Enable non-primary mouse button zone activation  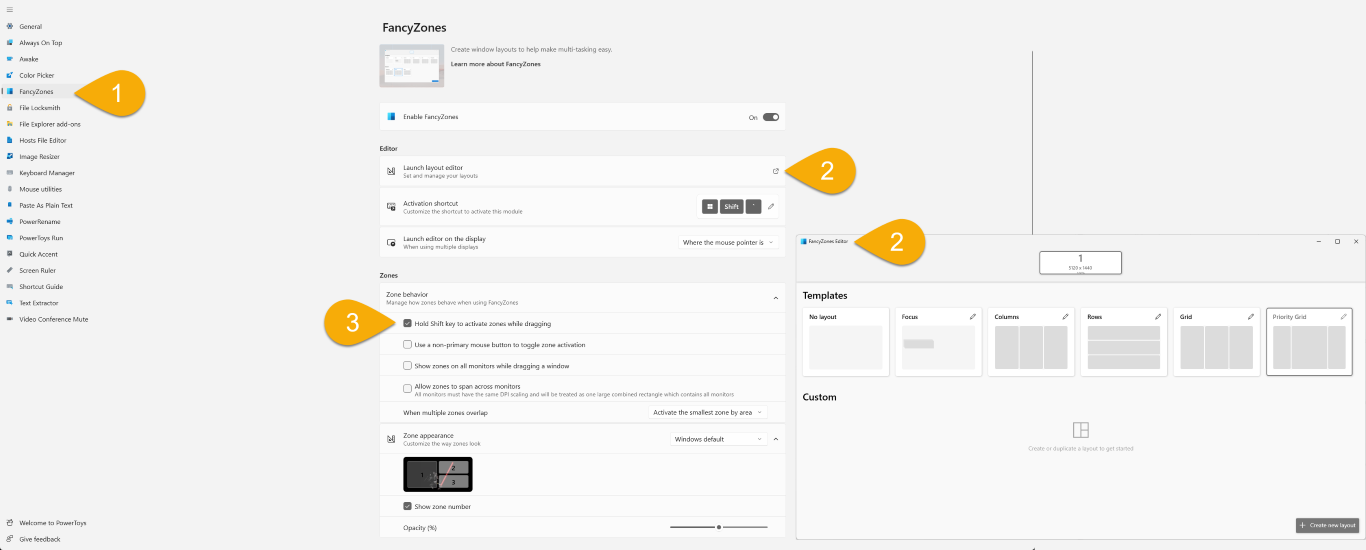tap(407, 344)
